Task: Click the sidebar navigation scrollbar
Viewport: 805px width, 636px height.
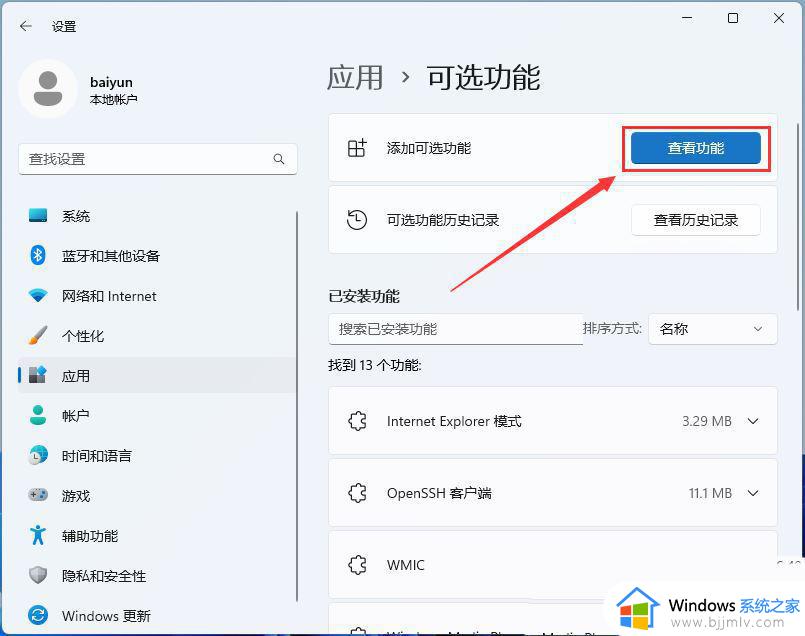Action: tap(297, 406)
